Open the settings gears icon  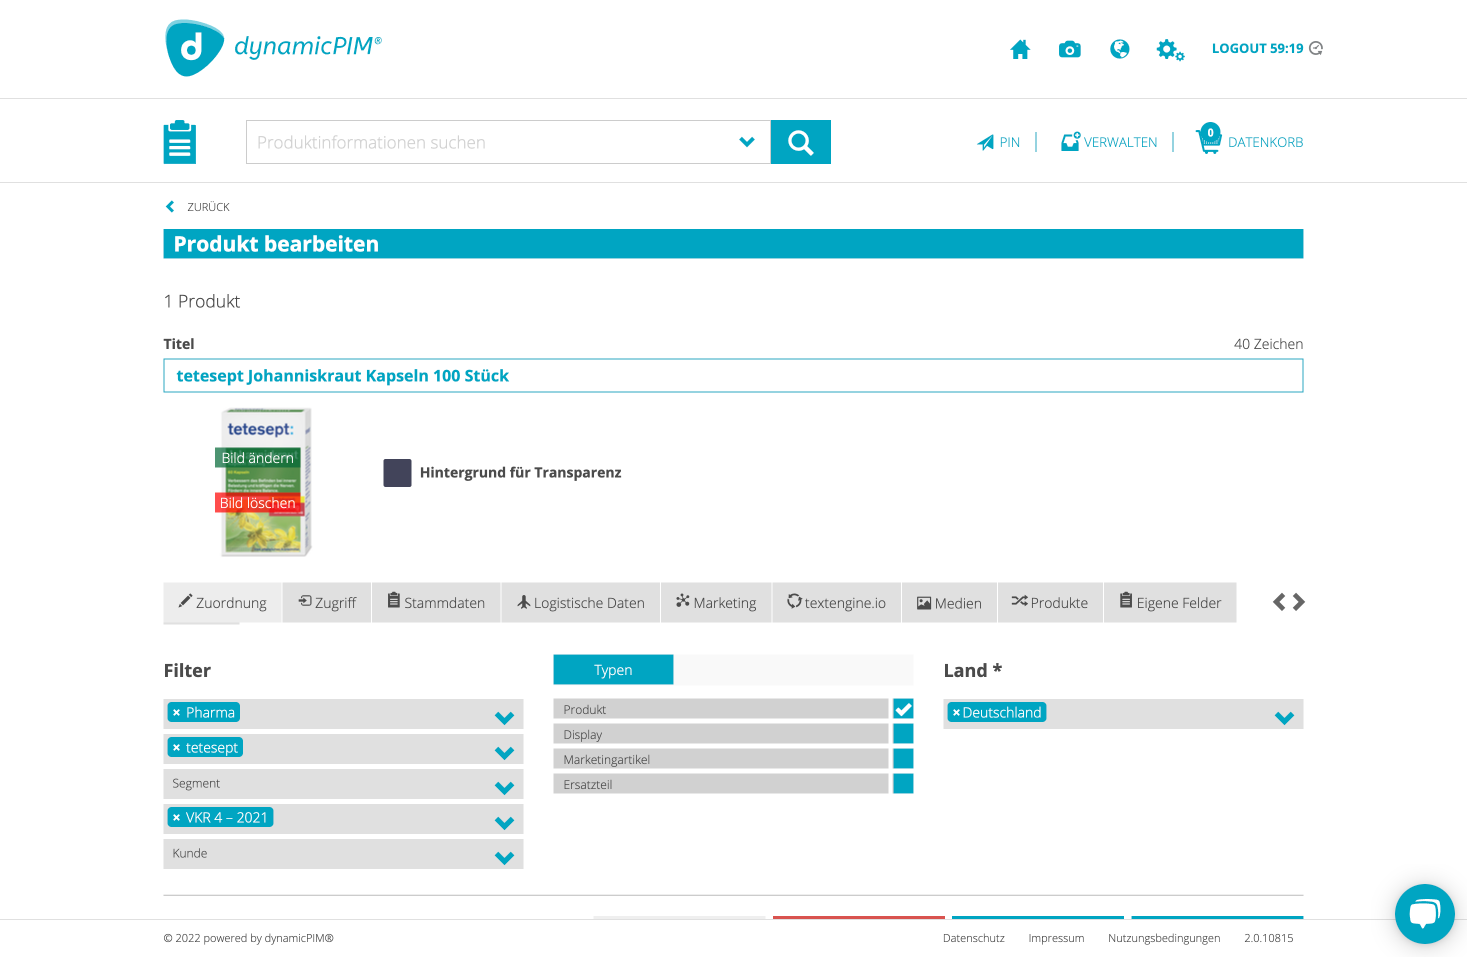[x=1169, y=49]
